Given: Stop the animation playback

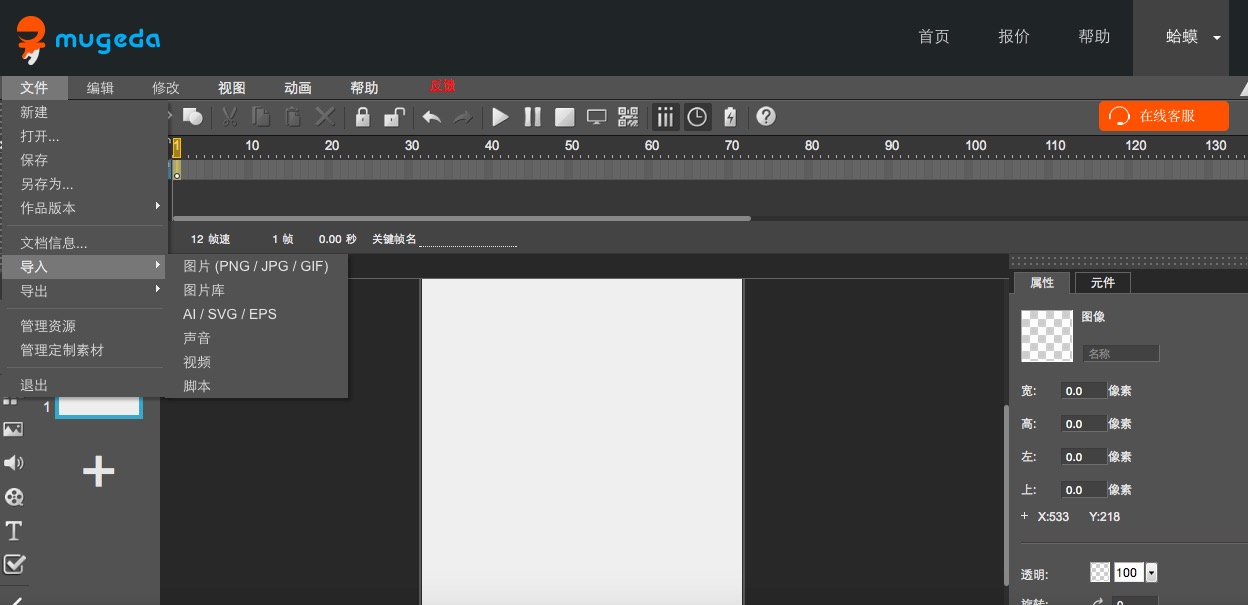Looking at the screenshot, I should pyautogui.click(x=565, y=117).
